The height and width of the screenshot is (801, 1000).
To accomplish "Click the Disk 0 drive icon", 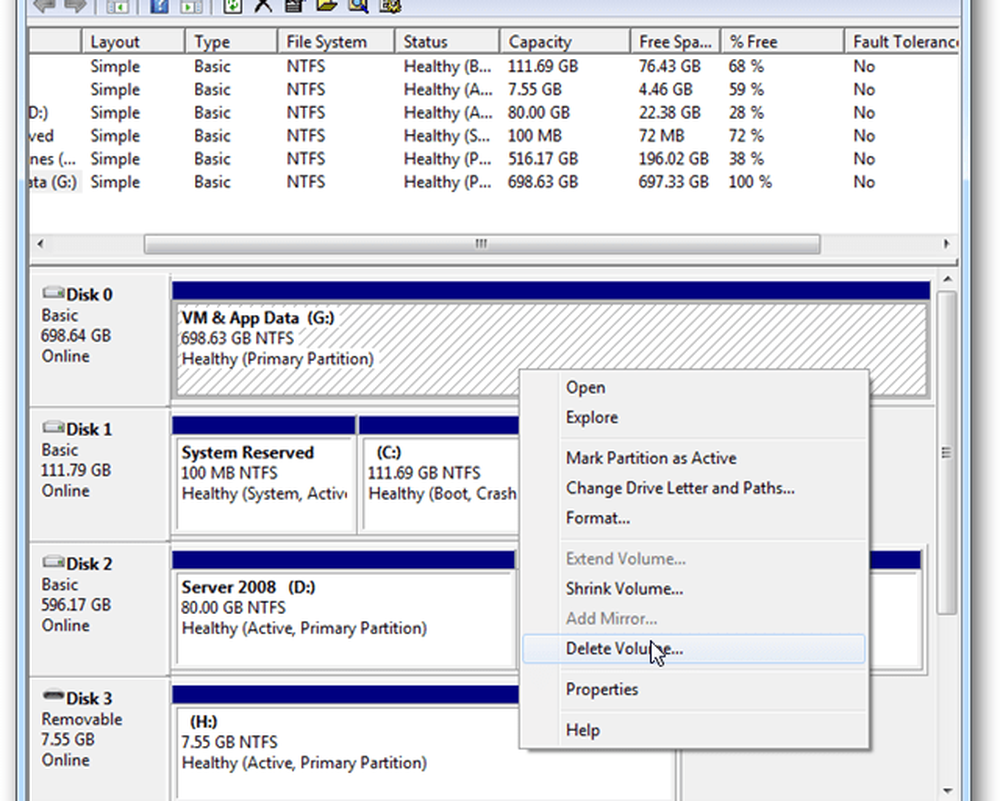I will [54, 293].
